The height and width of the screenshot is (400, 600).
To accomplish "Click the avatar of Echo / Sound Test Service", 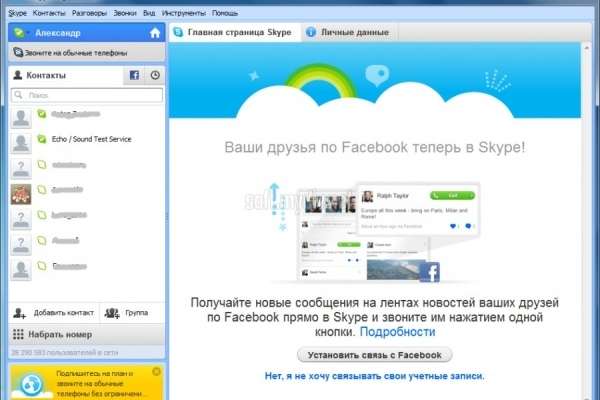I will tap(21, 143).
